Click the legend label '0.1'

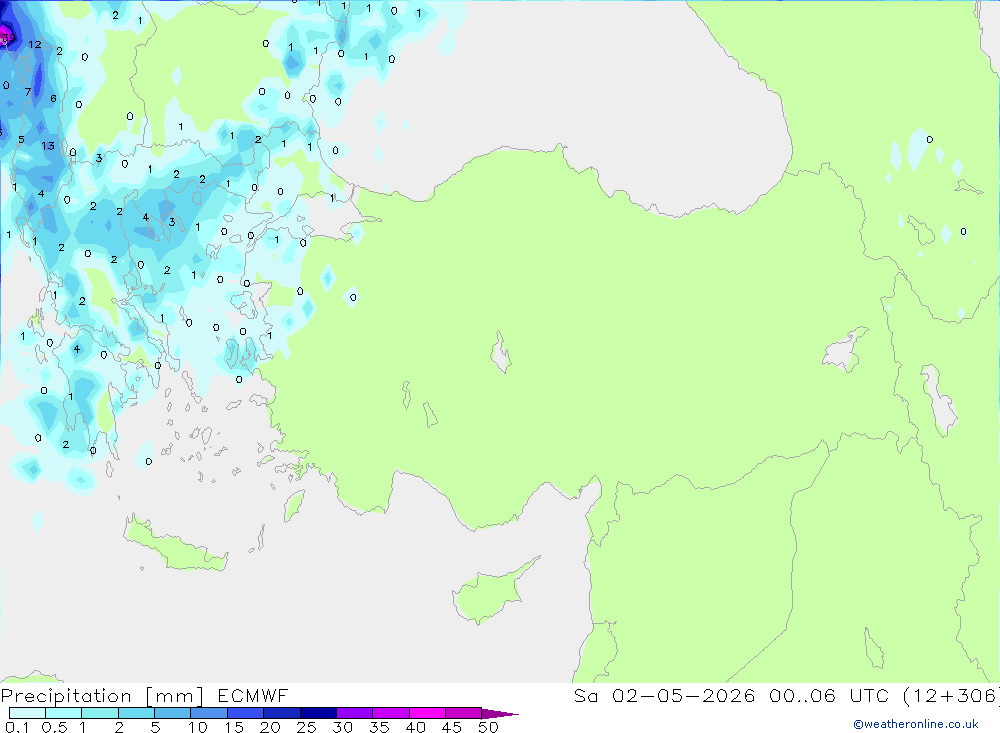point(17,727)
